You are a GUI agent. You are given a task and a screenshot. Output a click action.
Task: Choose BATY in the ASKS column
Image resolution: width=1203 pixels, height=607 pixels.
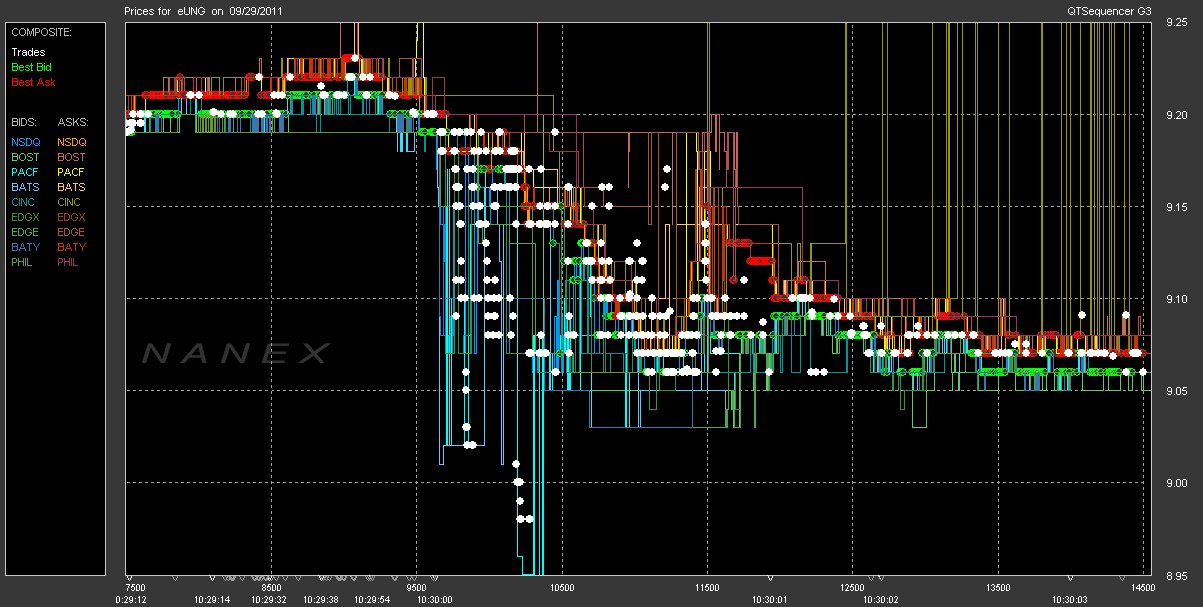[x=71, y=247]
